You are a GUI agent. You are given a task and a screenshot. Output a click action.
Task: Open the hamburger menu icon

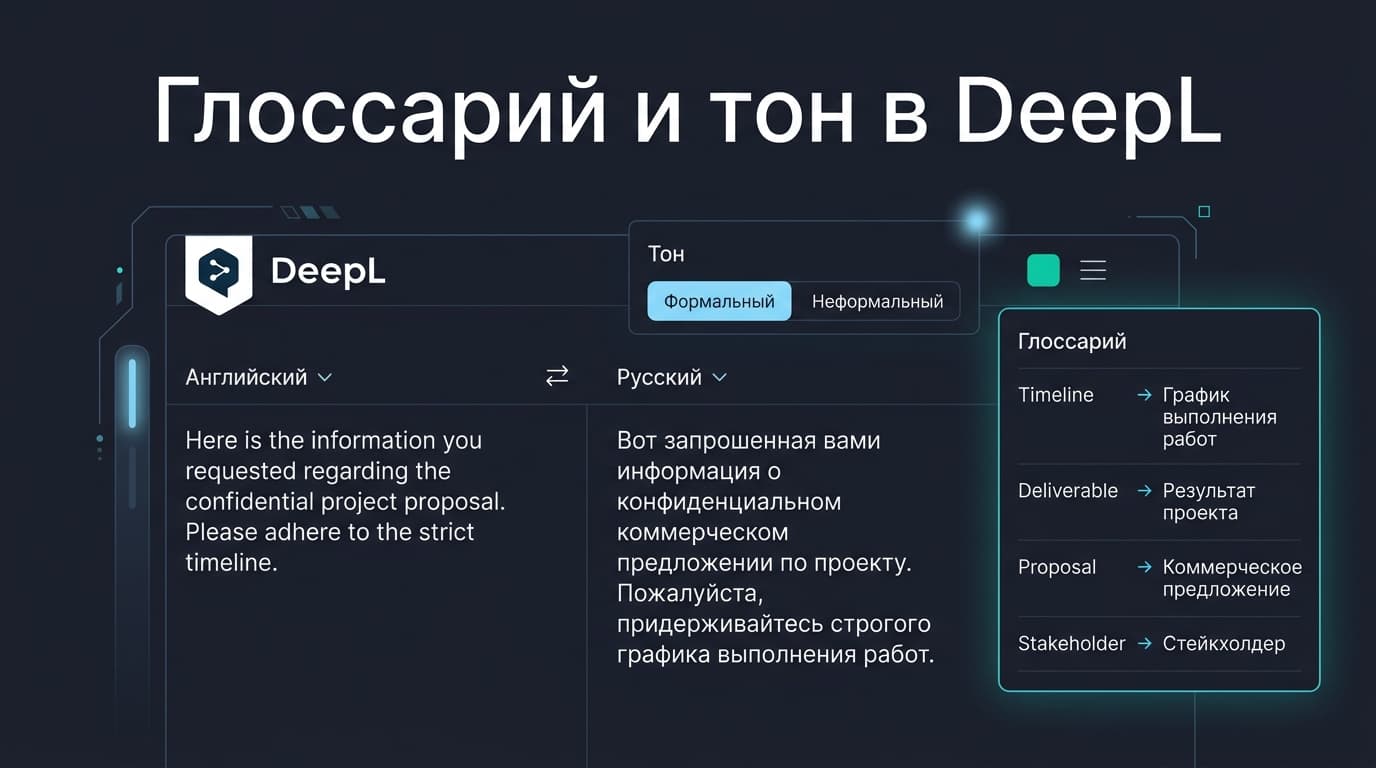pyautogui.click(x=1093, y=270)
